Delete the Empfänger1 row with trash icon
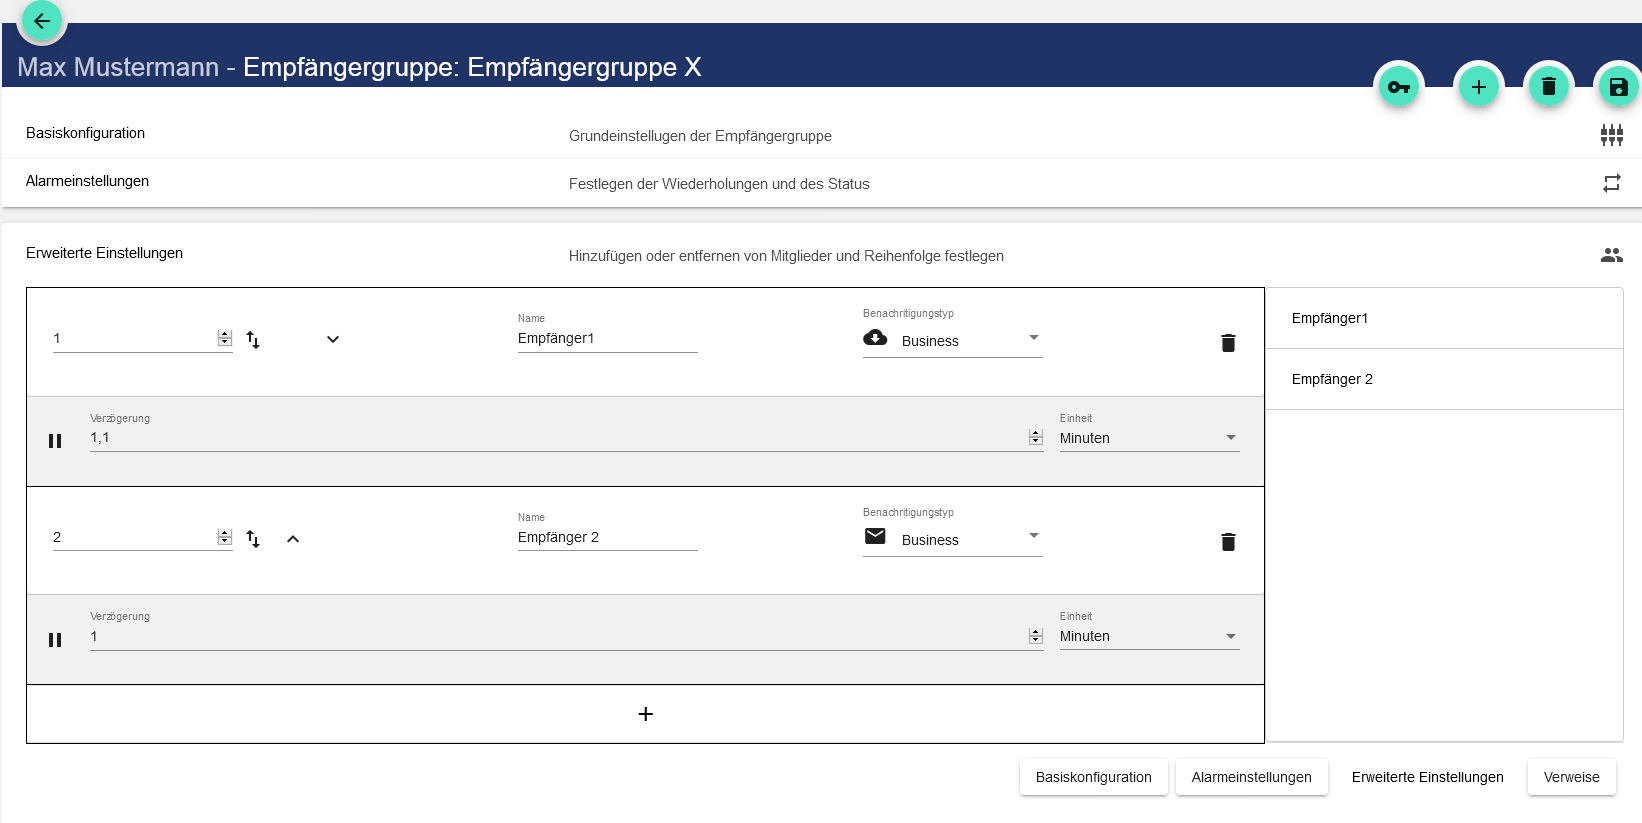 tap(1228, 343)
